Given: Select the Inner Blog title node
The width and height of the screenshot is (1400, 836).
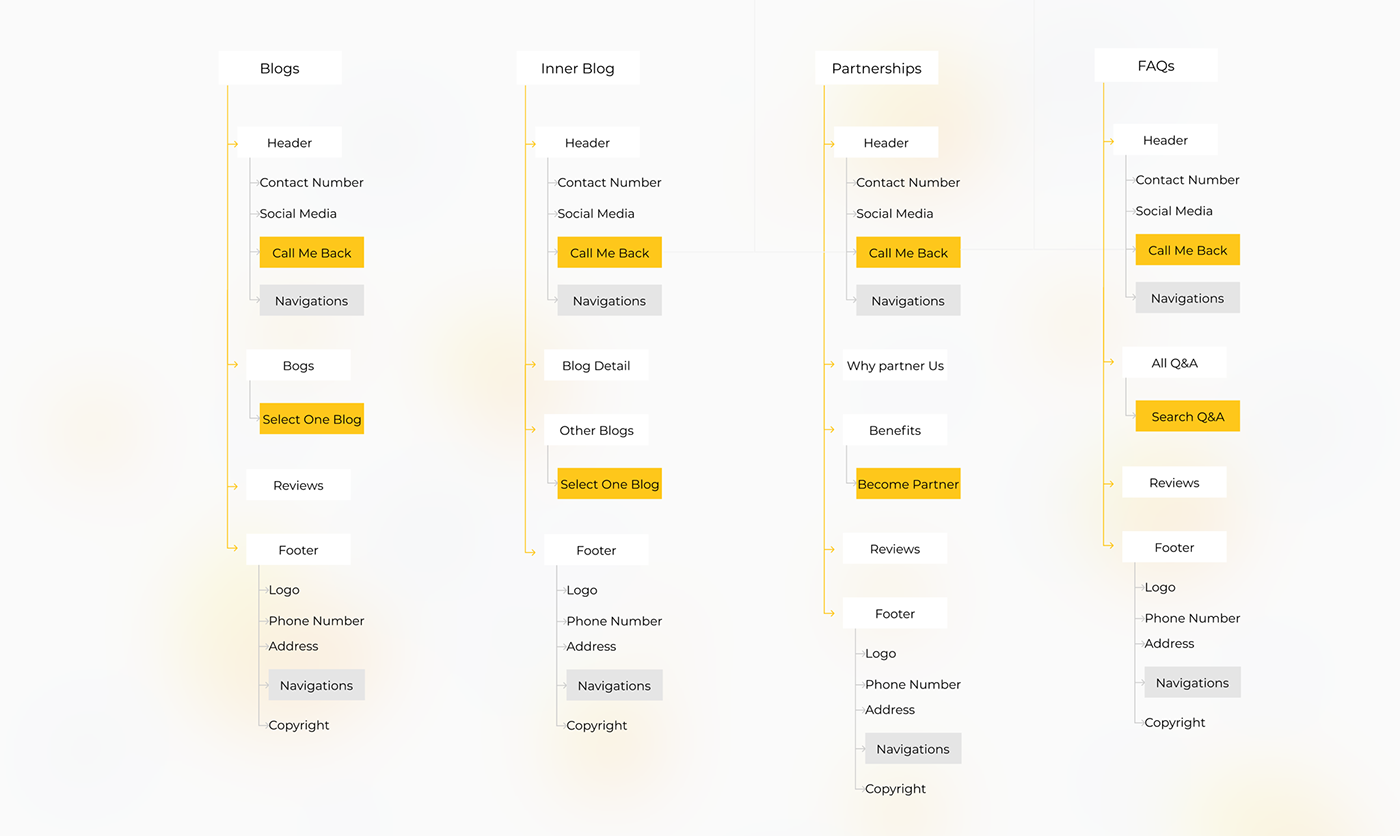Looking at the screenshot, I should pos(578,68).
